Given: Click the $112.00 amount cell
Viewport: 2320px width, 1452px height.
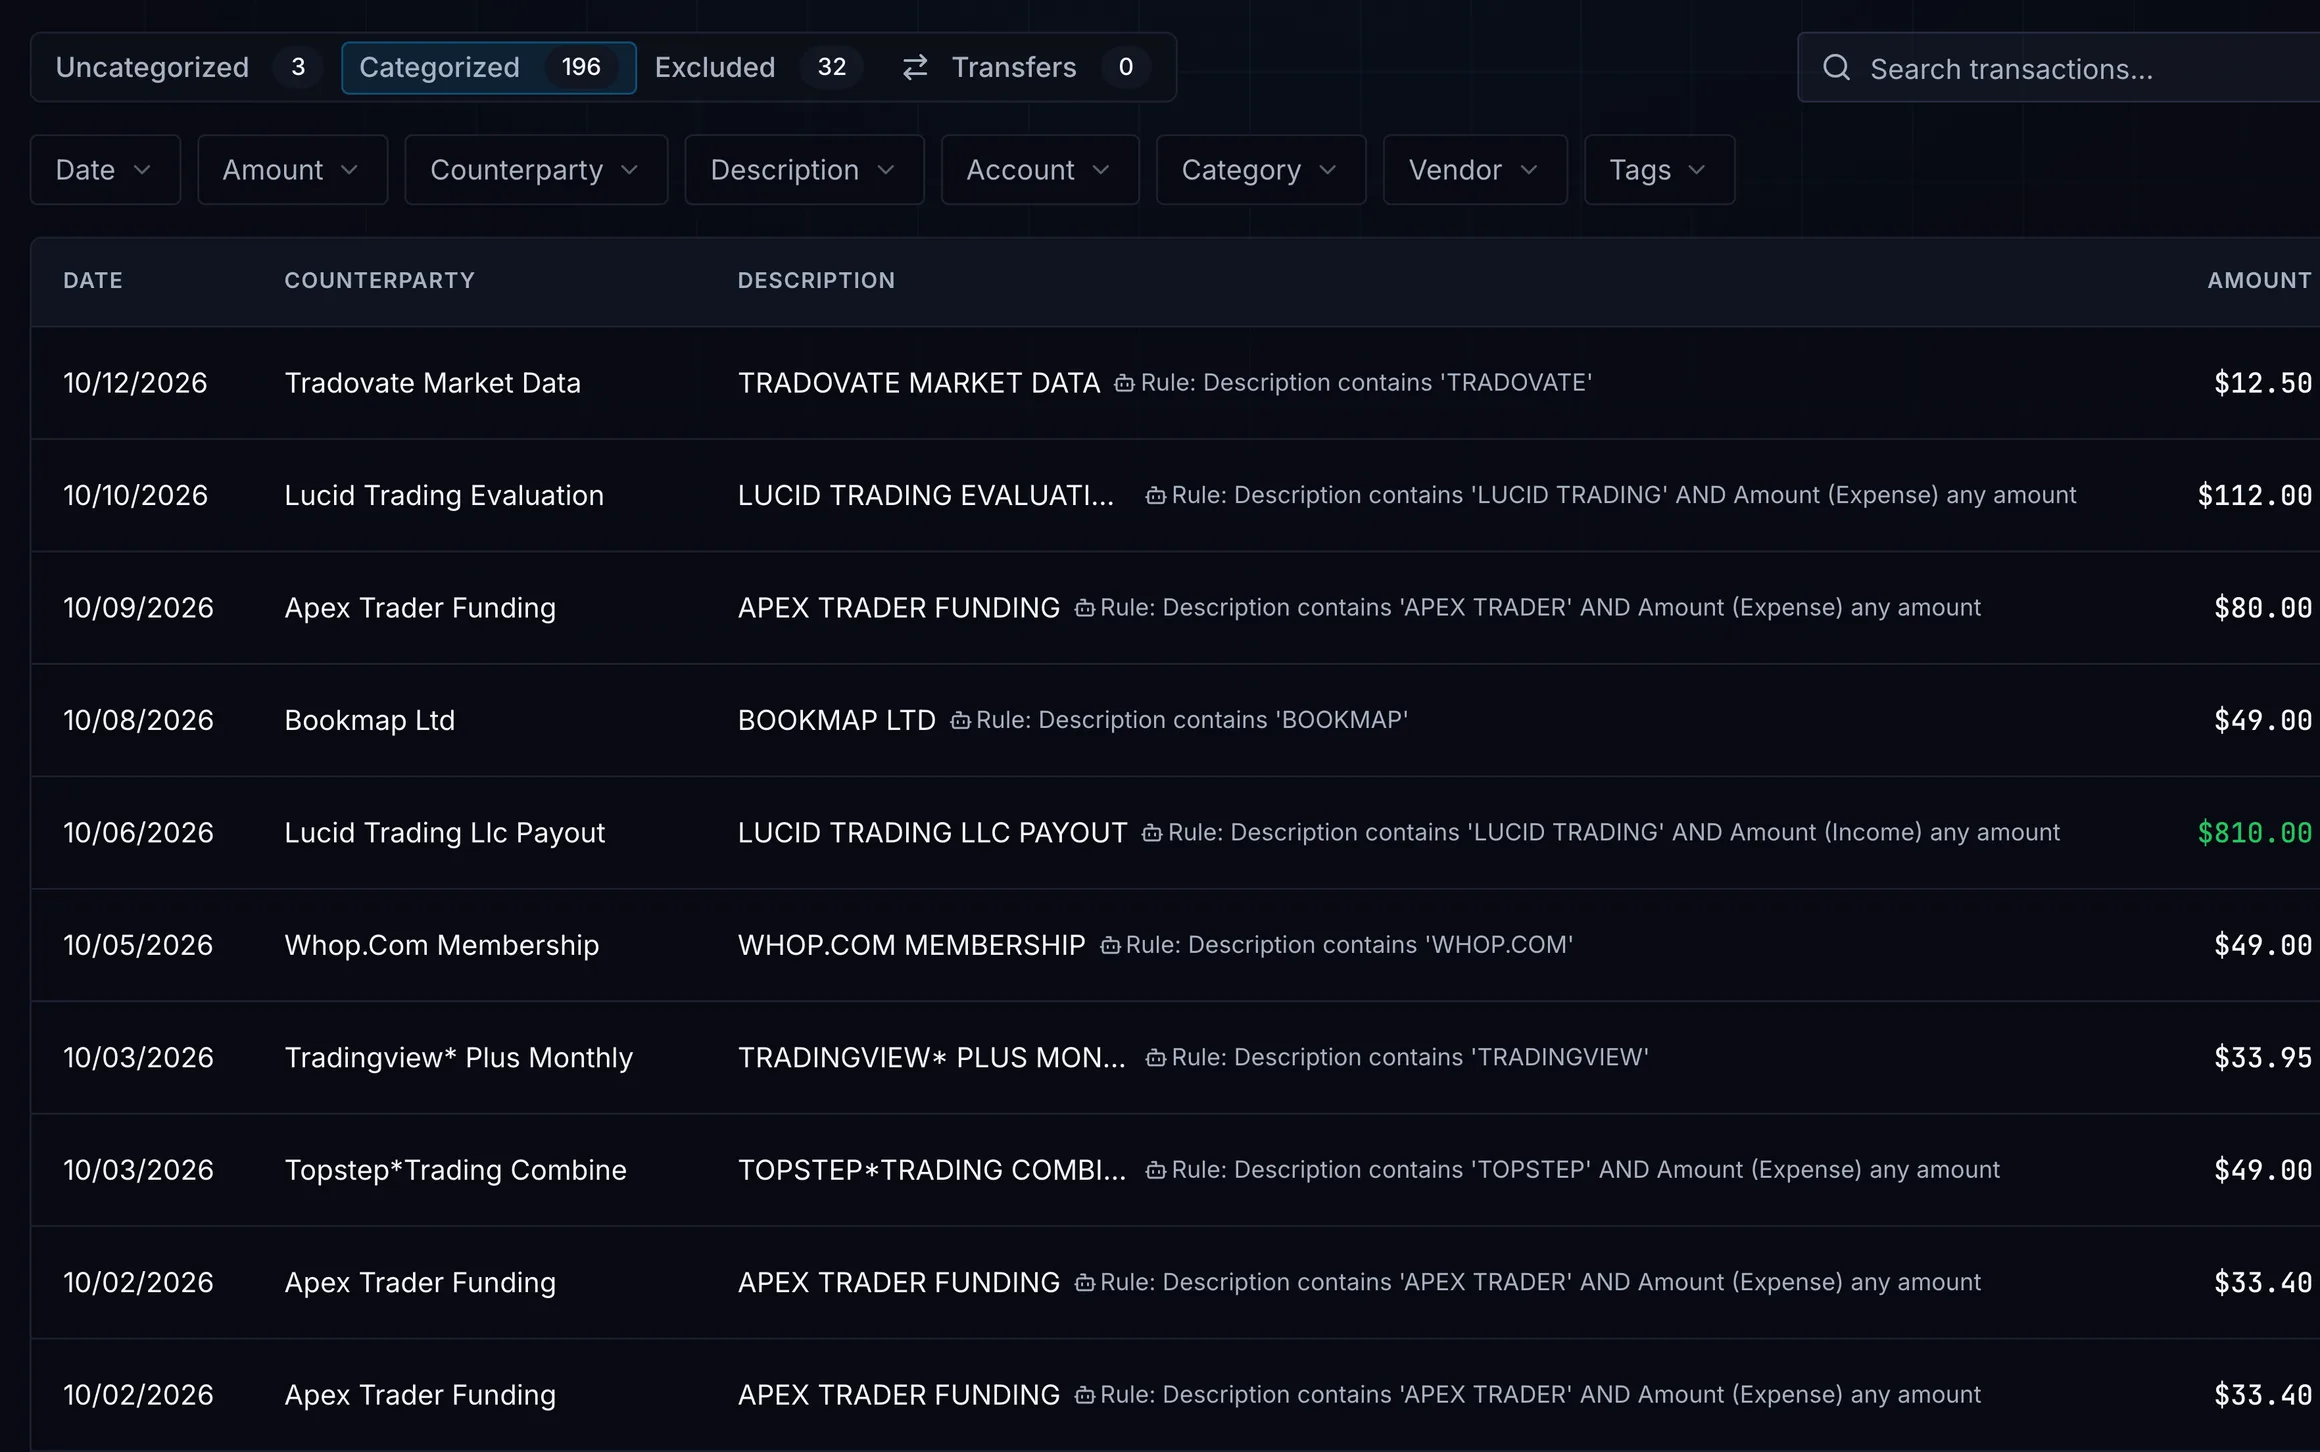Looking at the screenshot, I should pos(2254,495).
